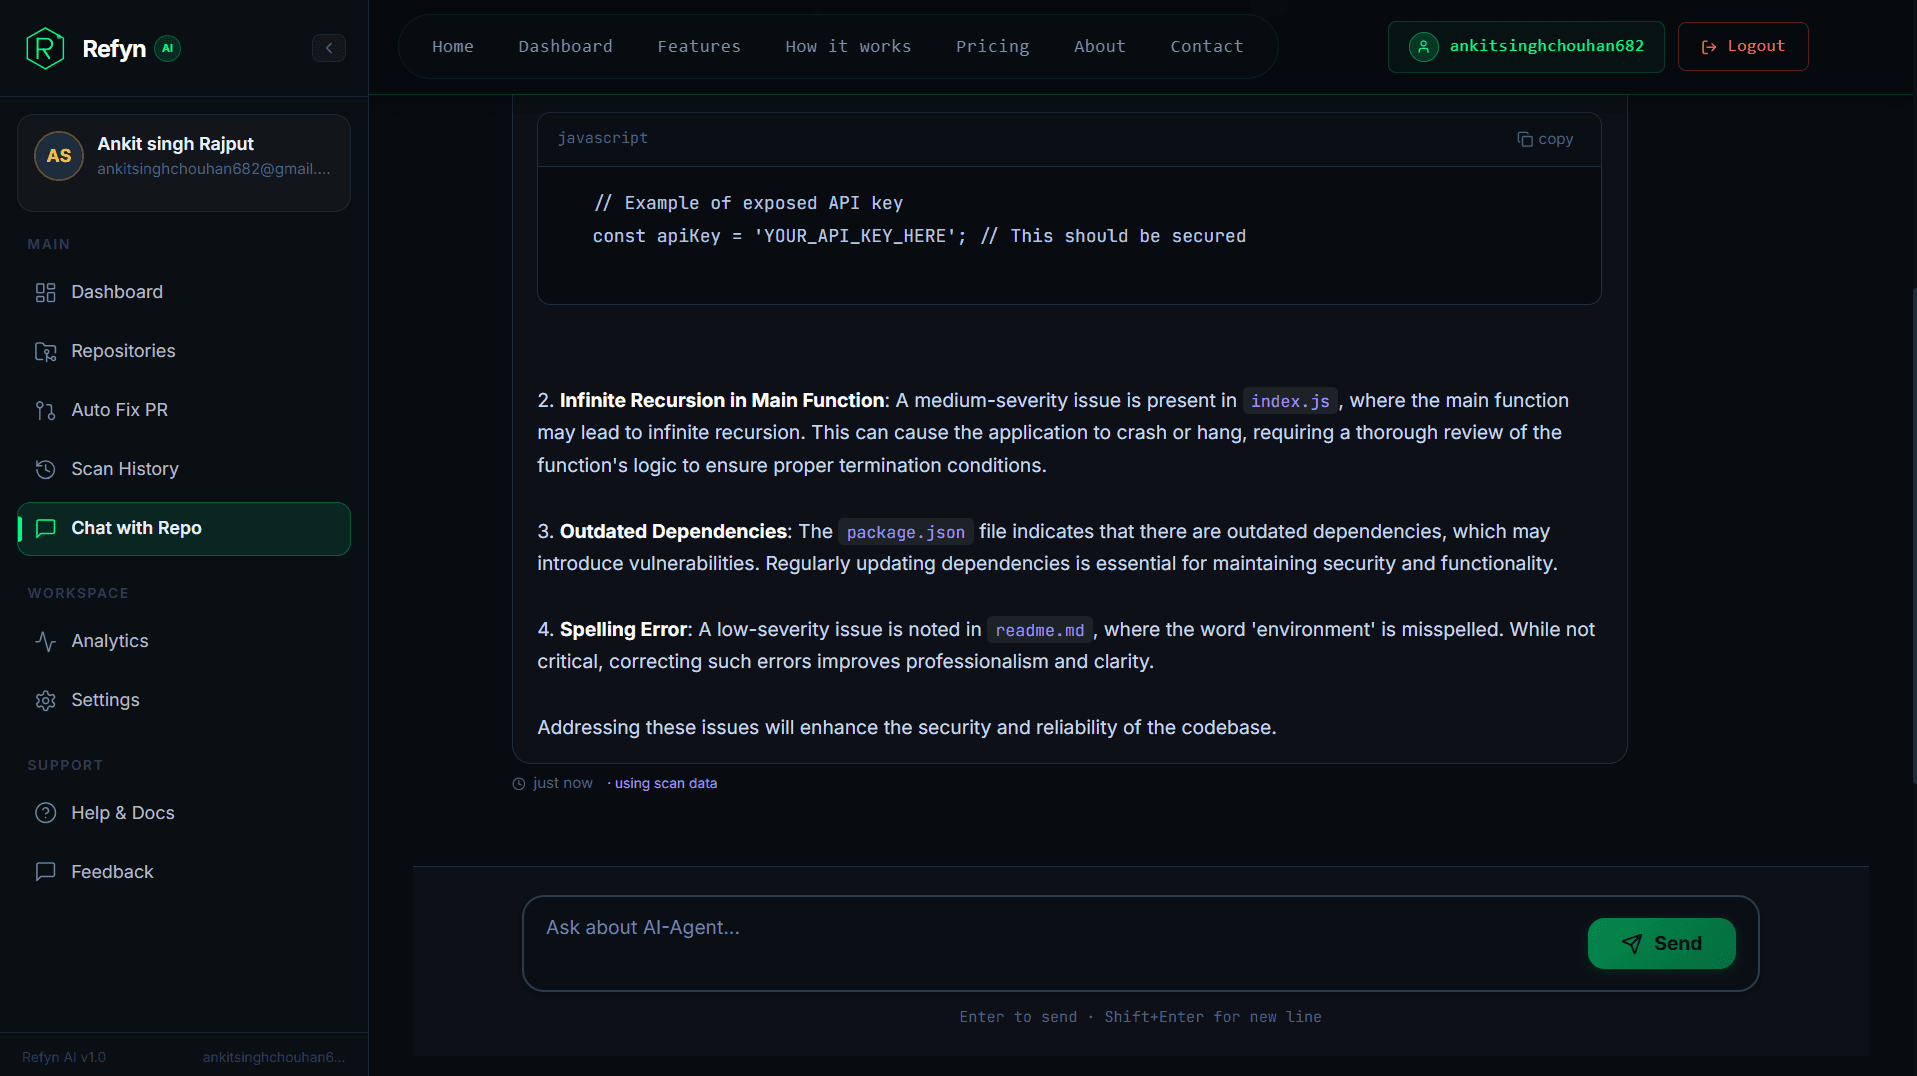Open the Feedback sidebar icon
Screen dimensions: 1917x1076
tap(46, 872)
